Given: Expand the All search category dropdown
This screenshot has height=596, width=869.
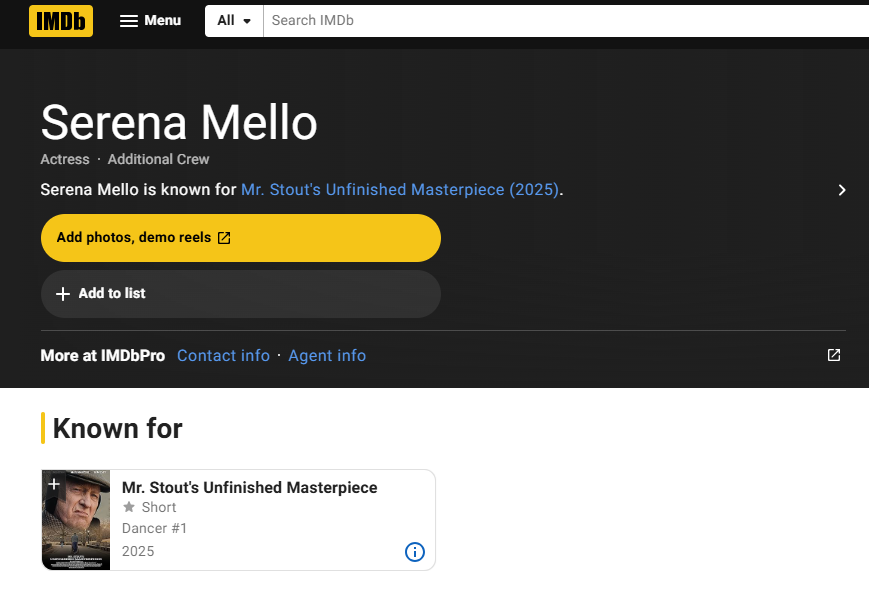Looking at the screenshot, I should [x=234, y=21].
